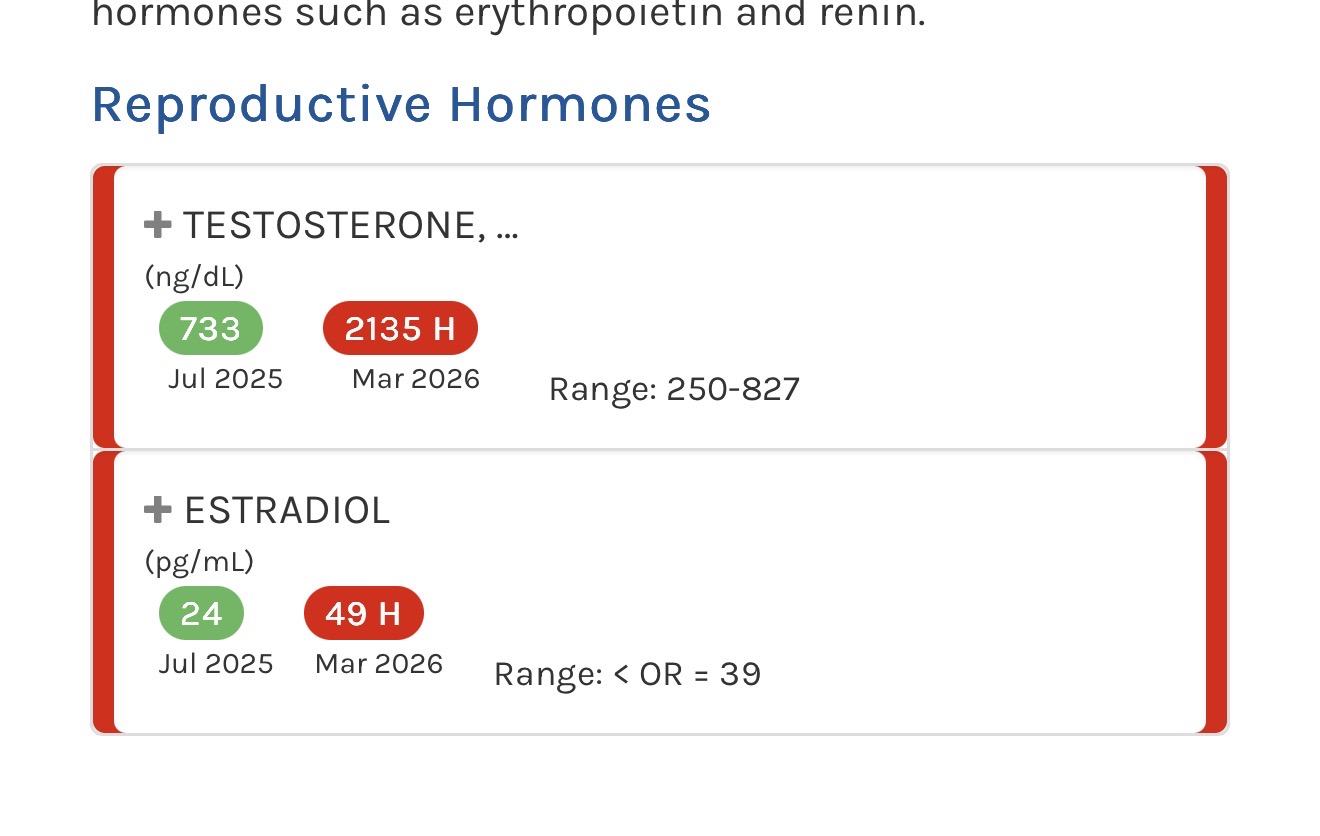Expand the Testosterone row plus icon
1320x836 pixels.
click(x=158, y=225)
